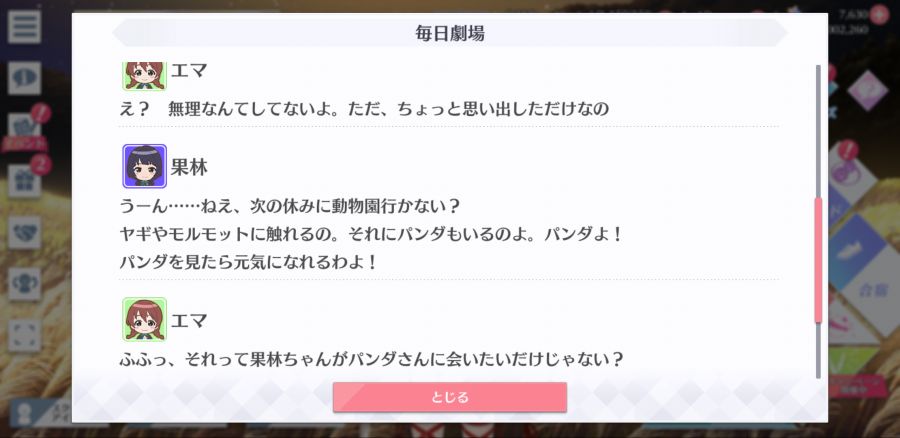Click the とじる close button
Viewport: 900px width, 438px height.
tap(449, 397)
